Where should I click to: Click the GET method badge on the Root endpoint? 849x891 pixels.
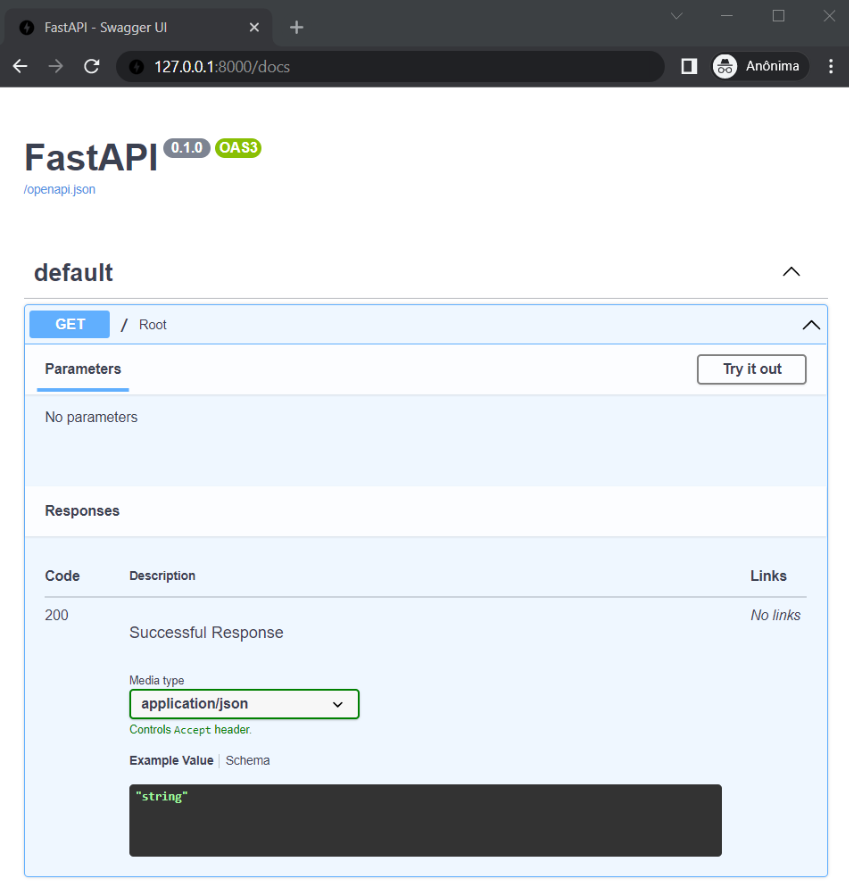[x=69, y=324]
